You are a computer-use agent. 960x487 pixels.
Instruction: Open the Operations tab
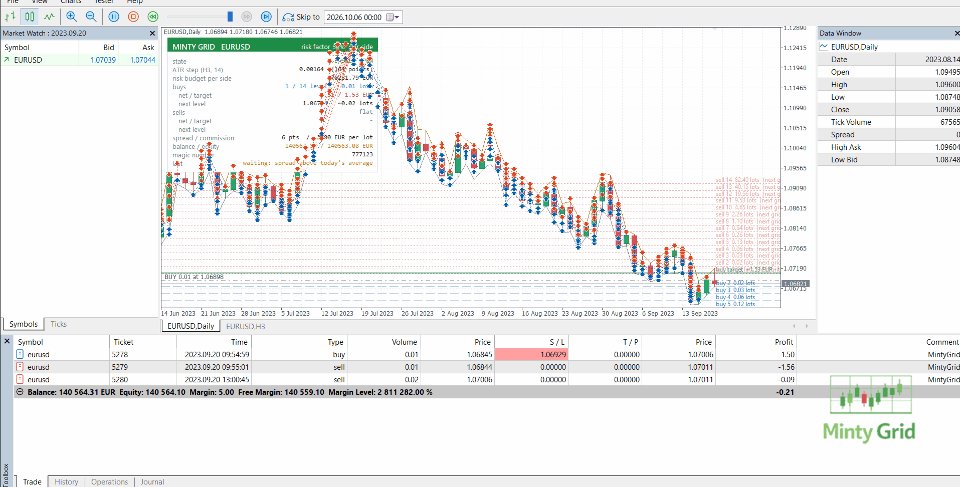click(x=110, y=481)
